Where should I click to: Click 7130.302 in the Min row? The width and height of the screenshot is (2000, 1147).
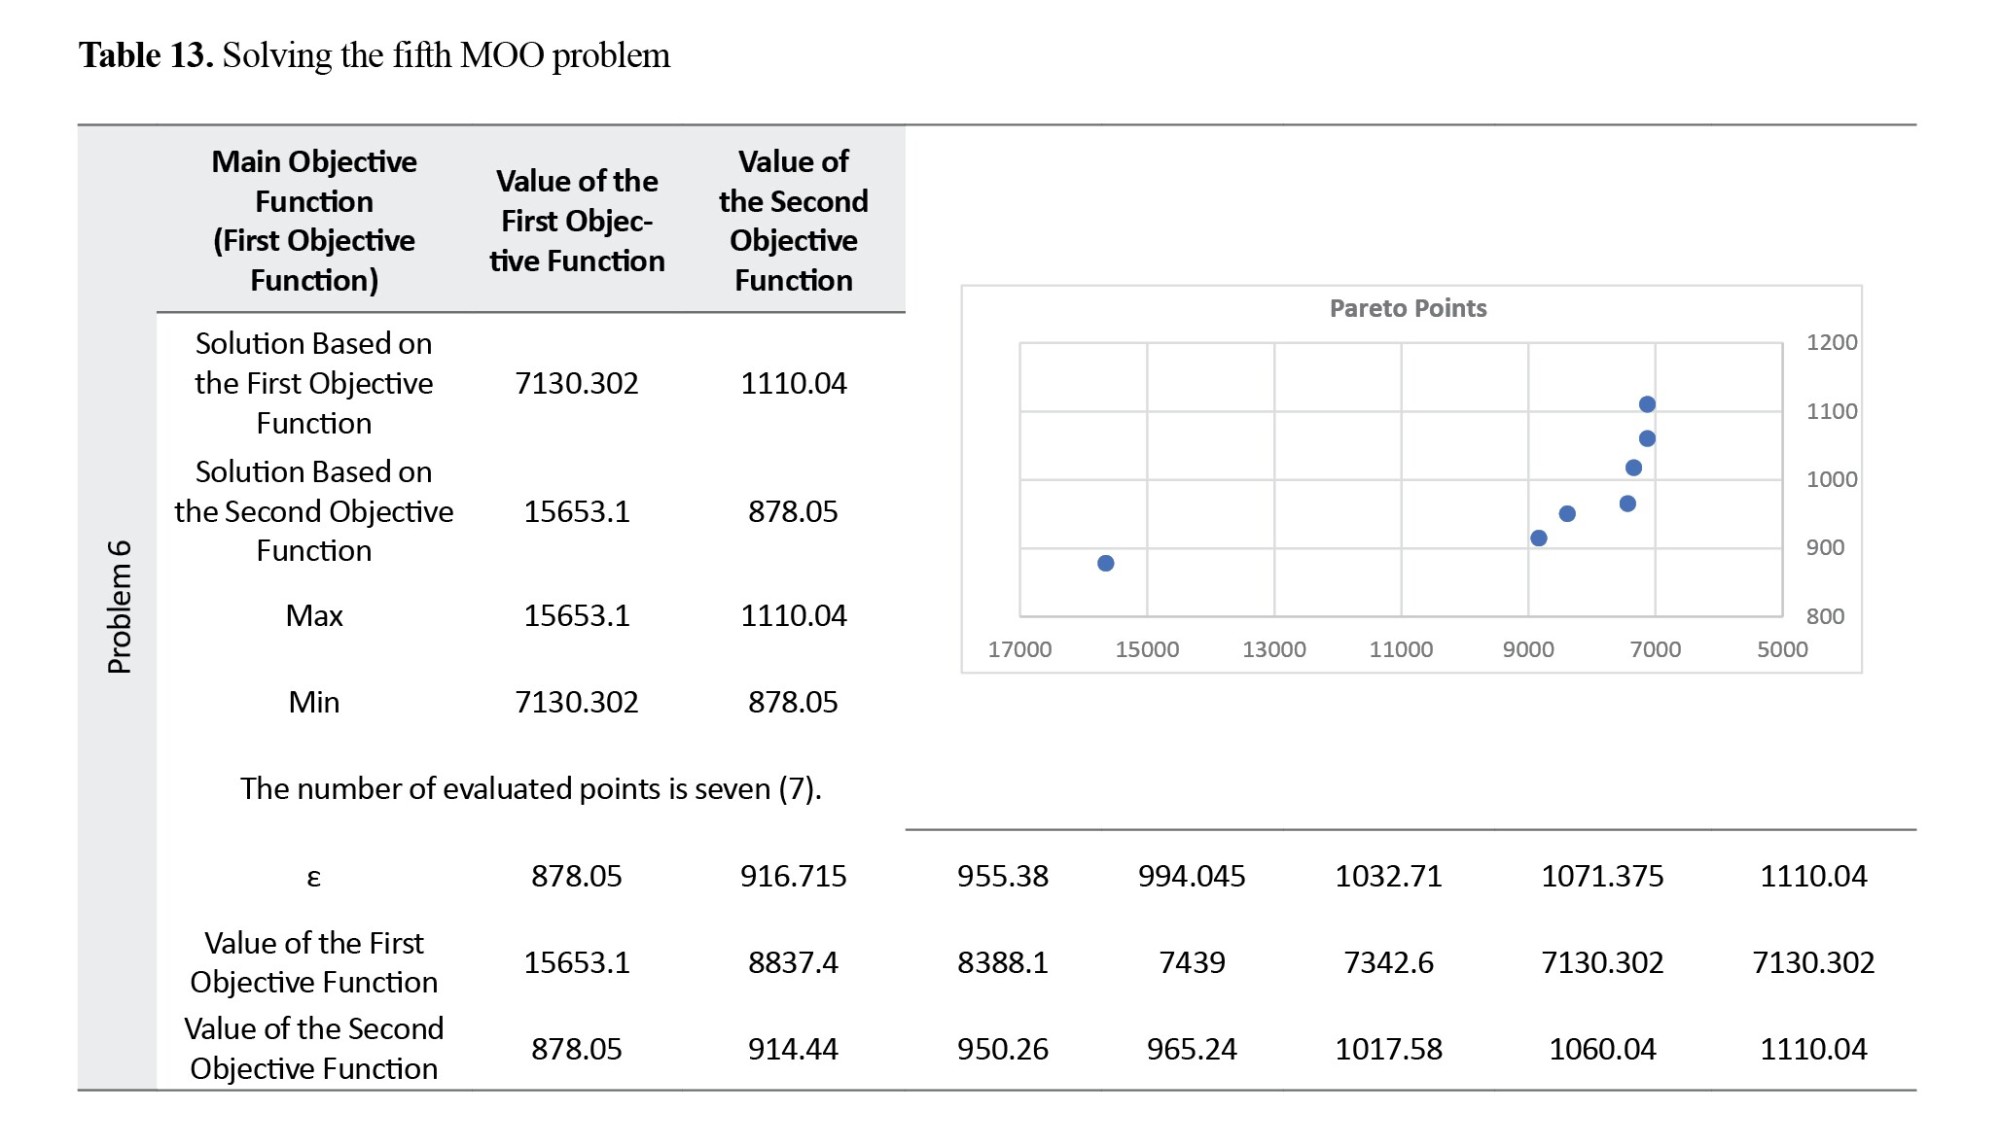click(x=577, y=702)
